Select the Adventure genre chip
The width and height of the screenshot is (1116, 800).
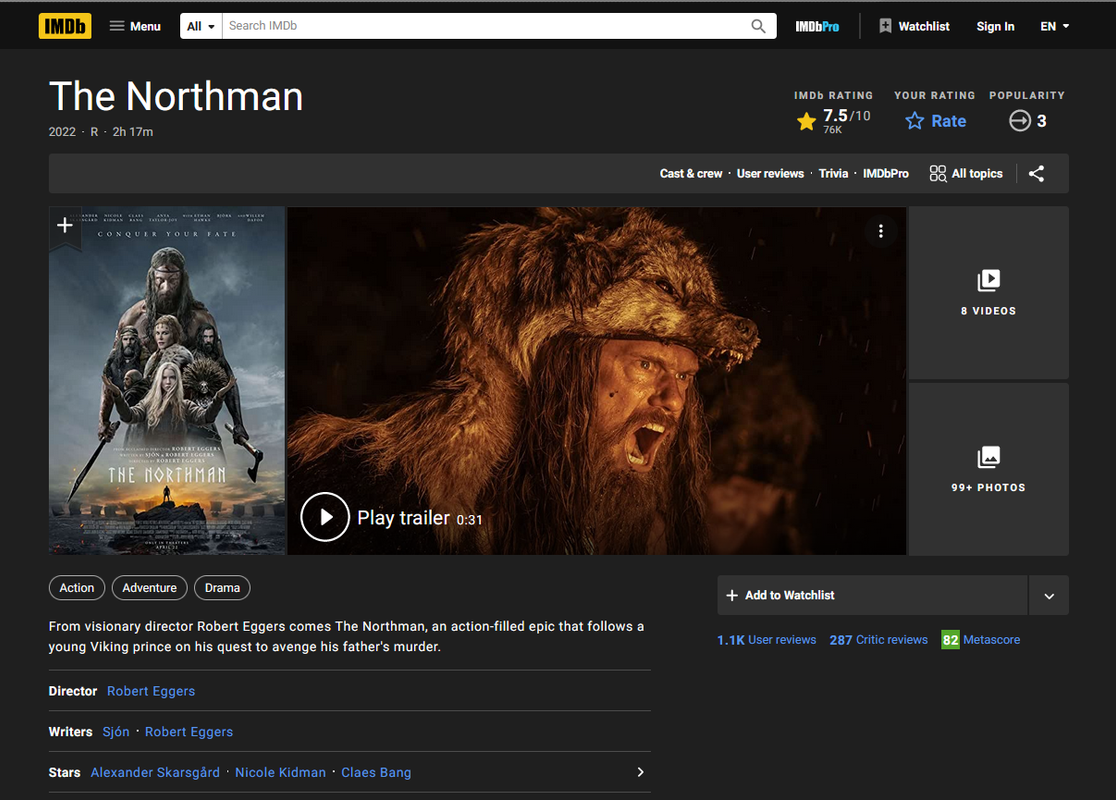(149, 588)
